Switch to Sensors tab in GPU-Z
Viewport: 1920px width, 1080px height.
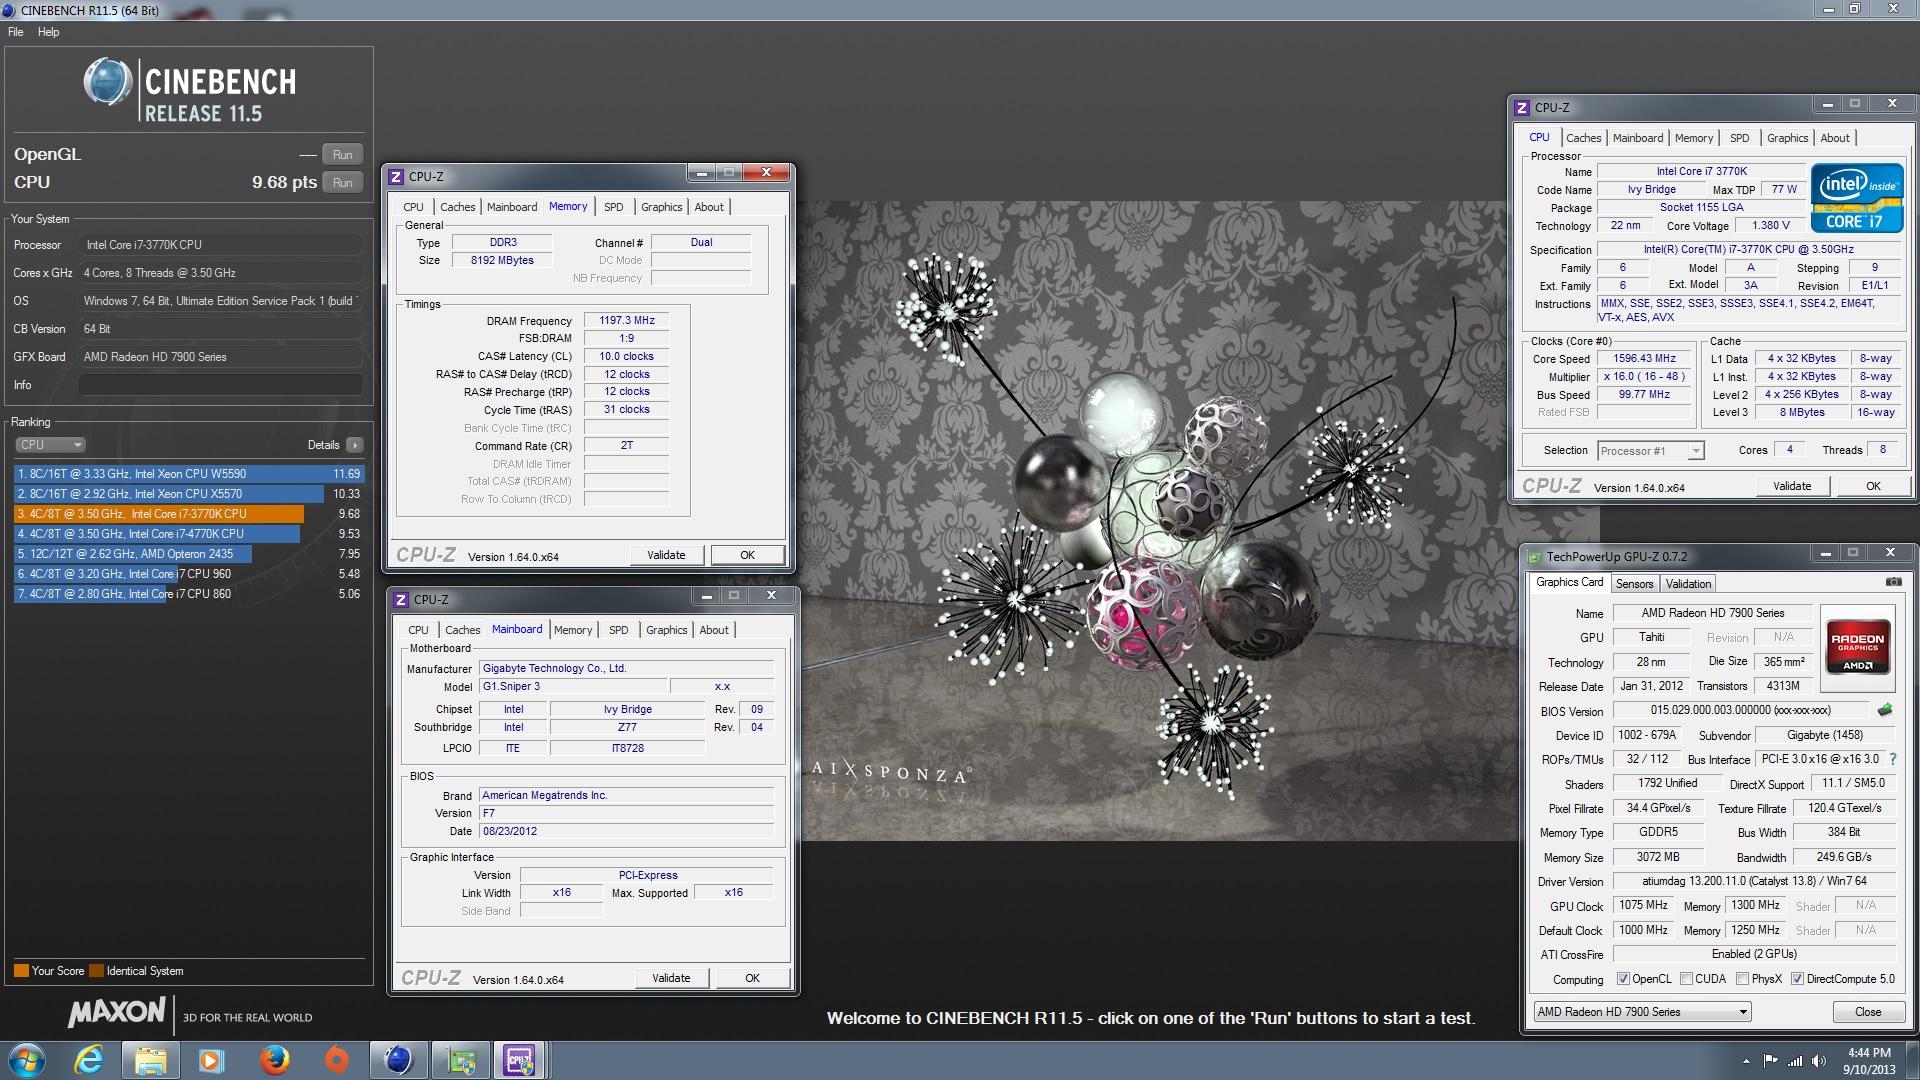point(1635,584)
